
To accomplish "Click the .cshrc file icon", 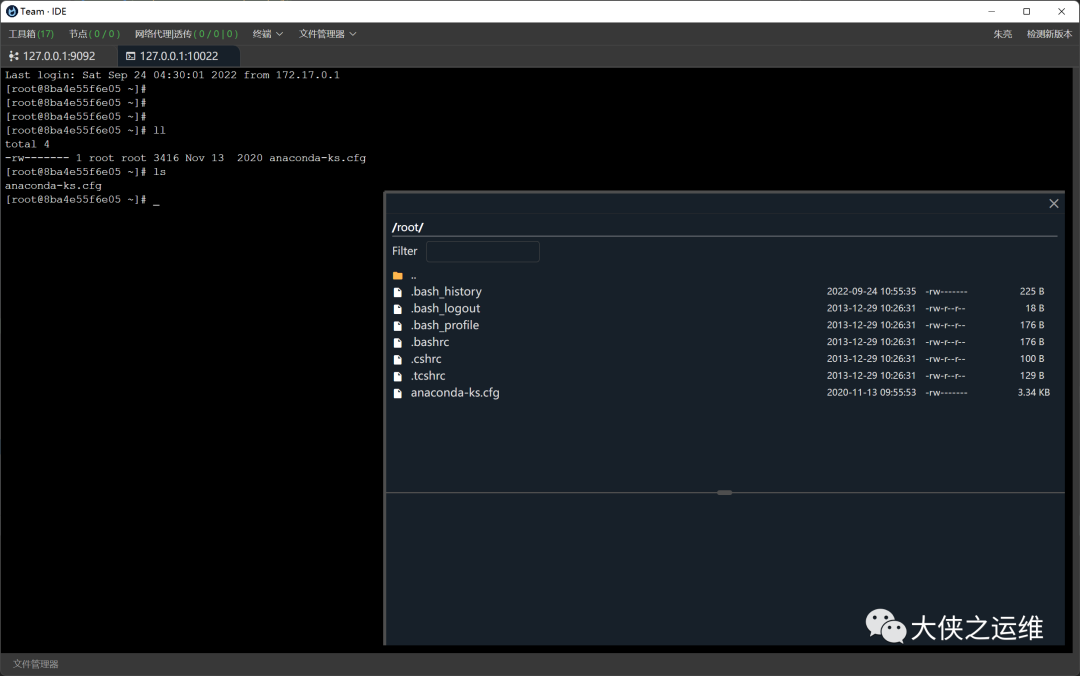I will pos(397,360).
